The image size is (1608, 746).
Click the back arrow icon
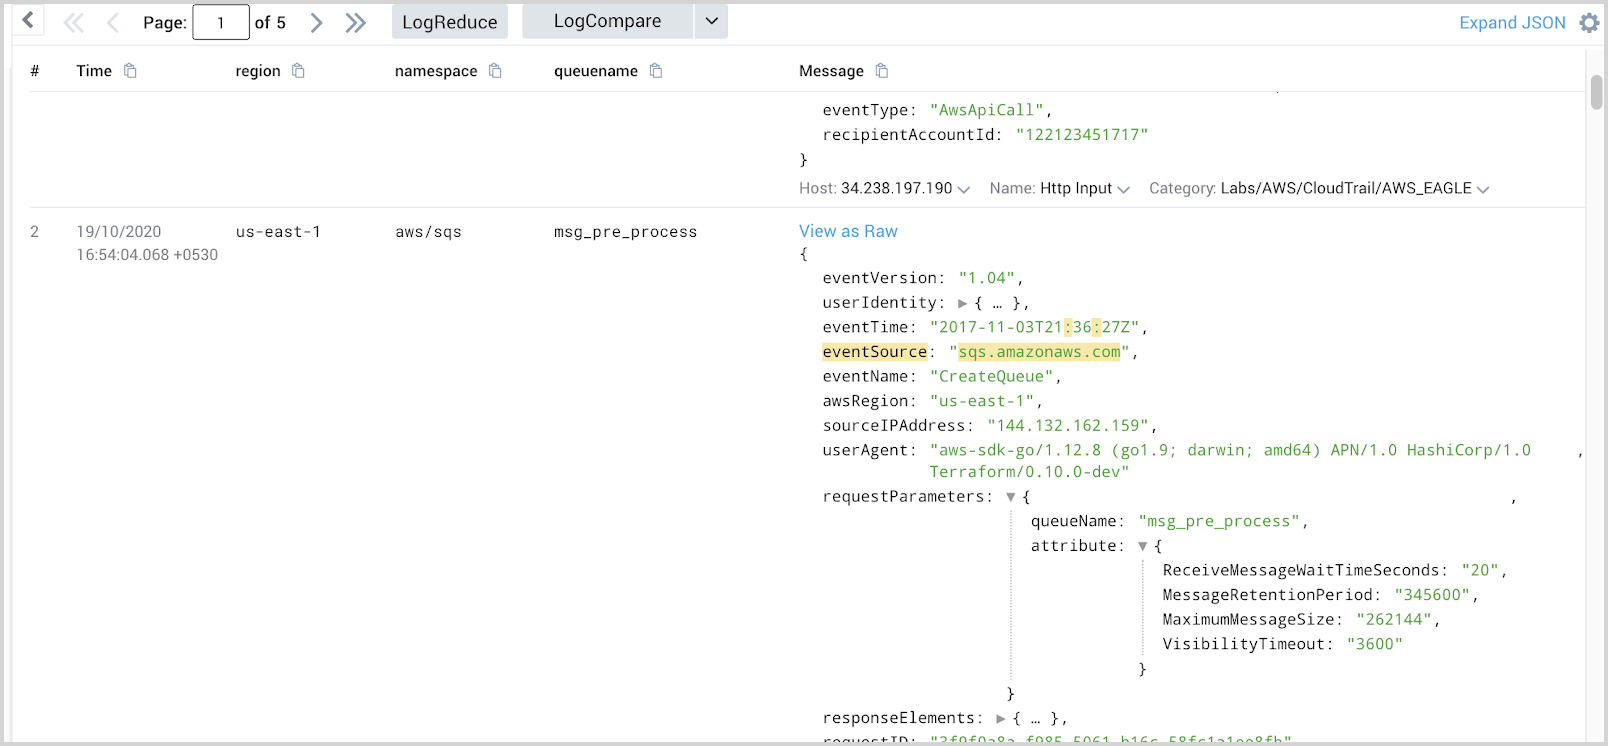(28, 20)
